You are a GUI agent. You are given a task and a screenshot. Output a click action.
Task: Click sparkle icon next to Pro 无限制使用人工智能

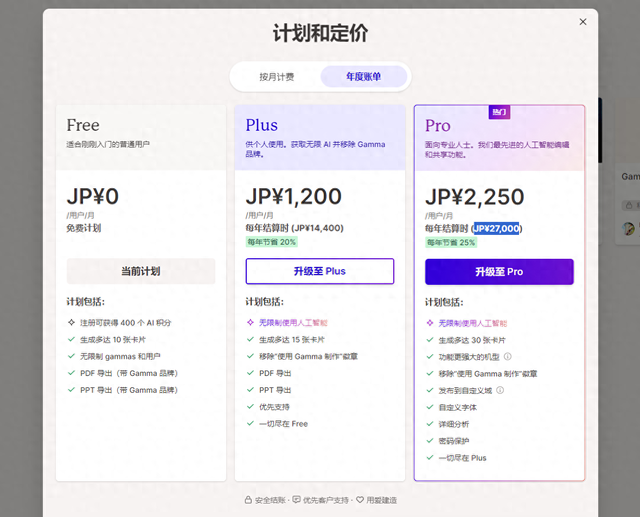[430, 323]
